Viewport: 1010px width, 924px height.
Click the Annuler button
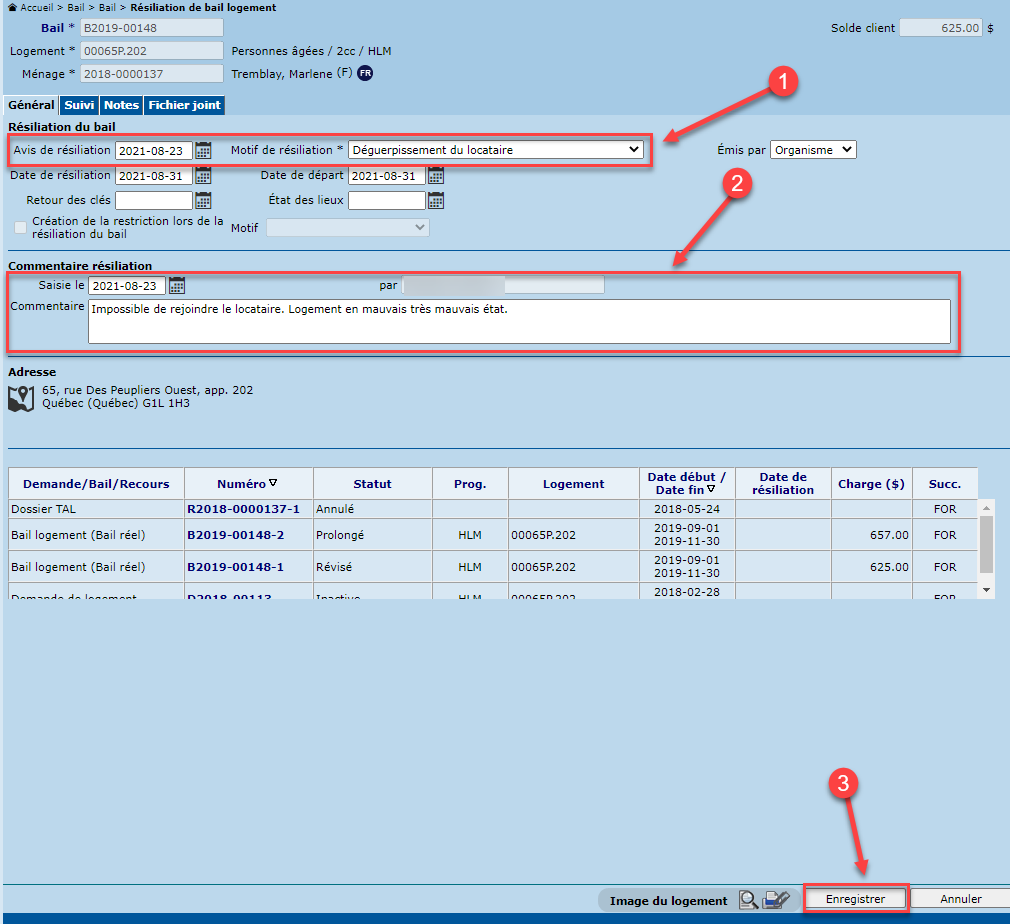[x=960, y=899]
